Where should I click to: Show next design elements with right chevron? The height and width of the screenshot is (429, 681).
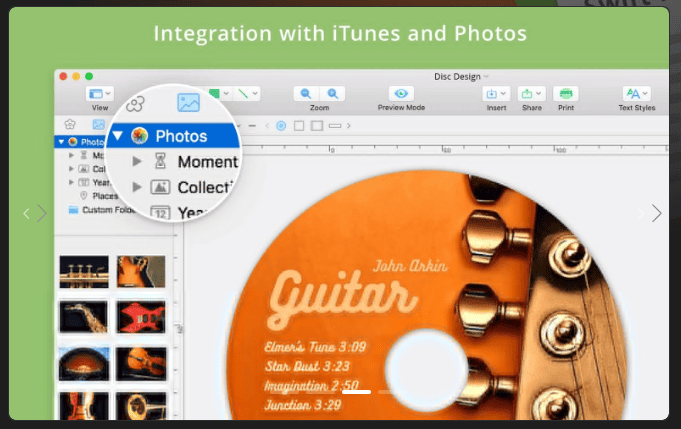coord(348,126)
